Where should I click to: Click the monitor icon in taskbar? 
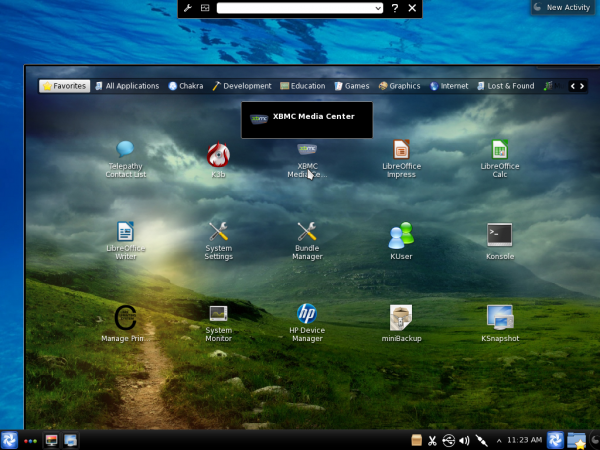51,440
